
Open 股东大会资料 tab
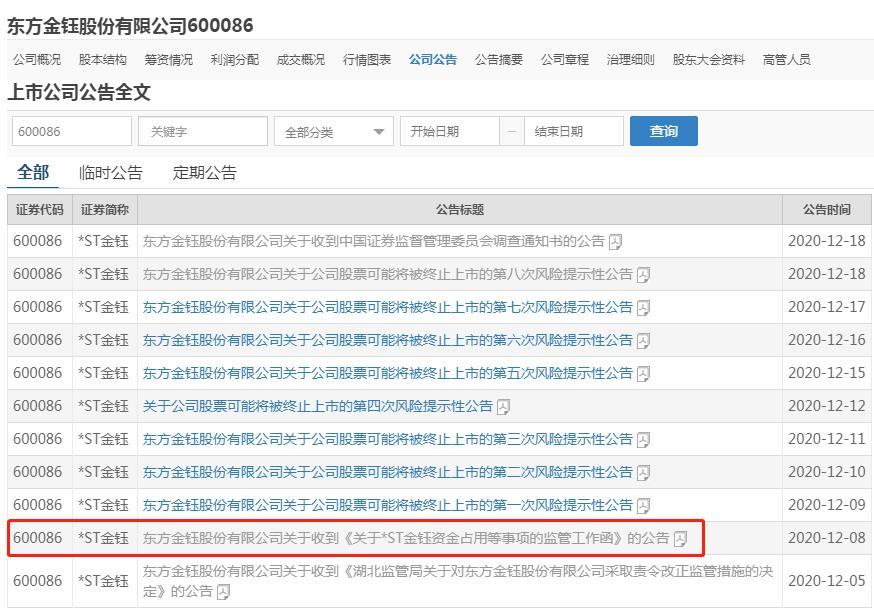tap(708, 60)
